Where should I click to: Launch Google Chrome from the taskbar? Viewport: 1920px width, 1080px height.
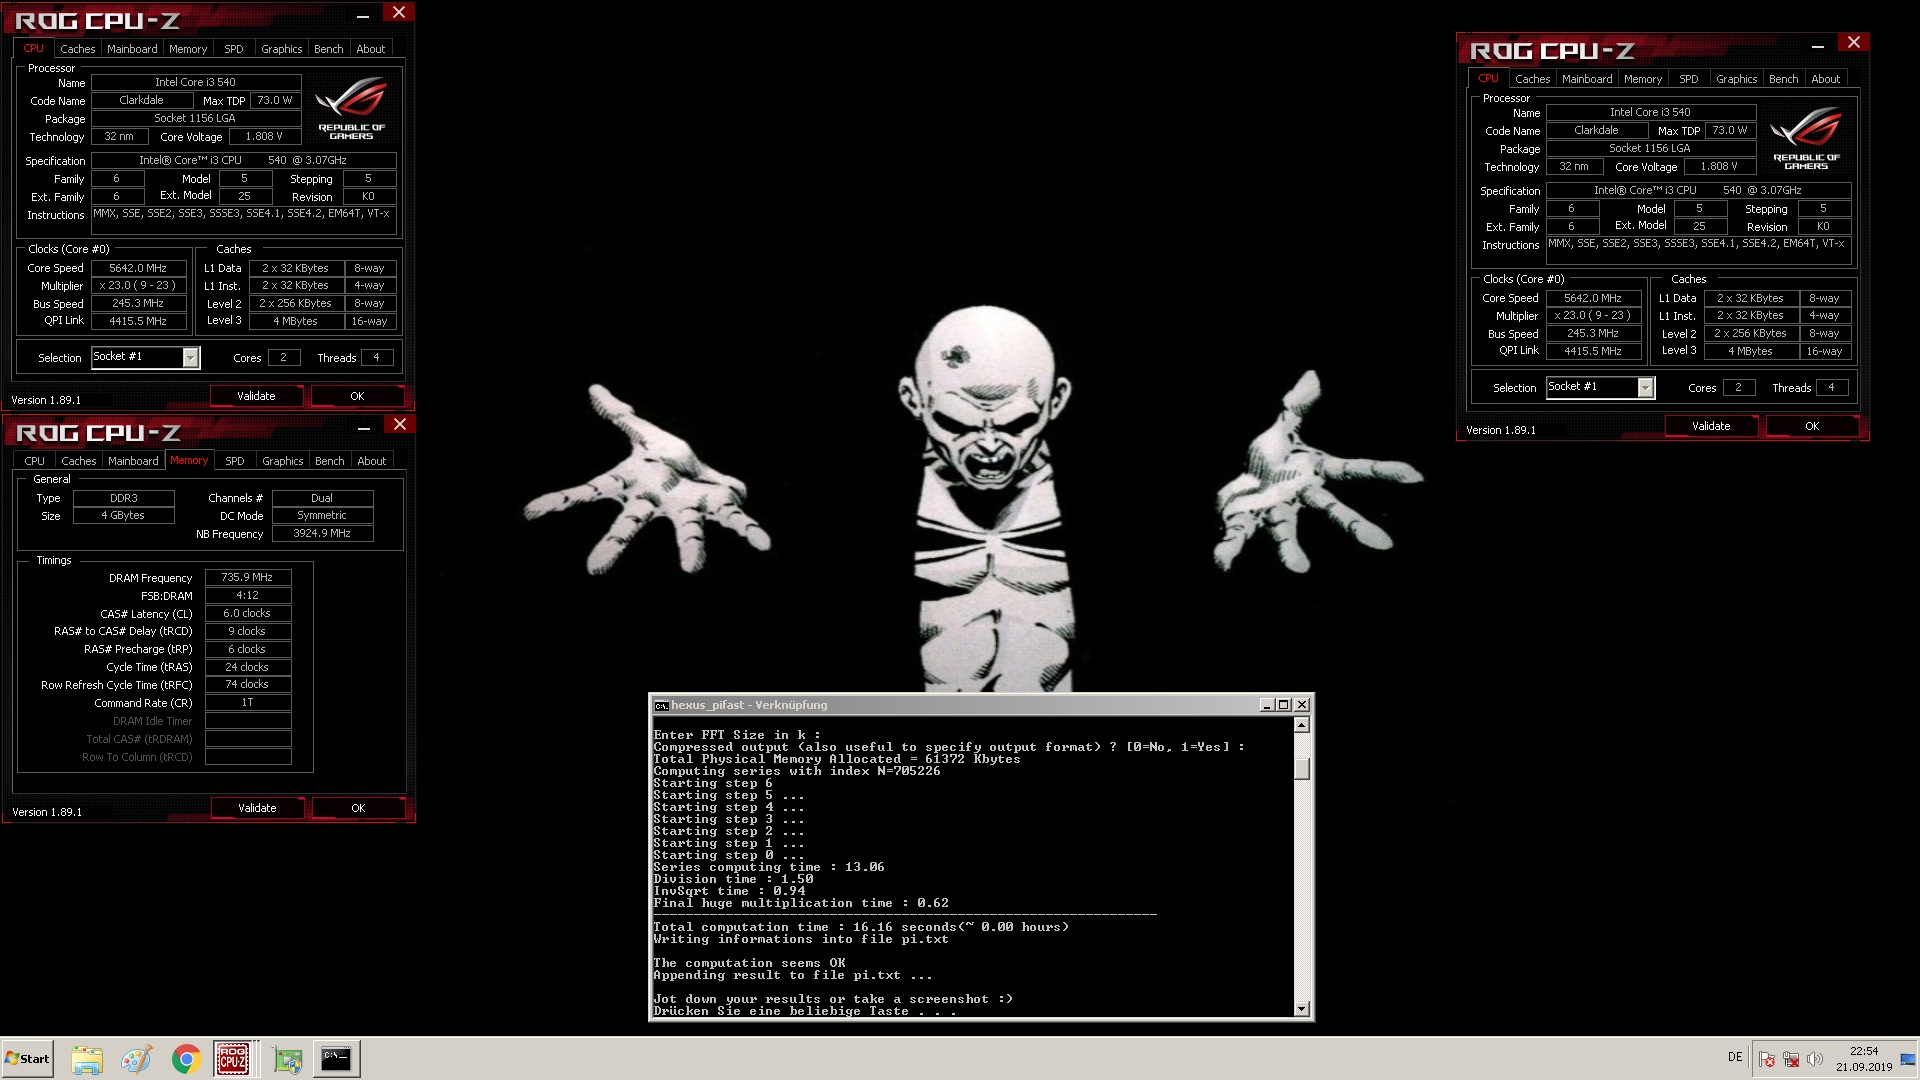[186, 1059]
